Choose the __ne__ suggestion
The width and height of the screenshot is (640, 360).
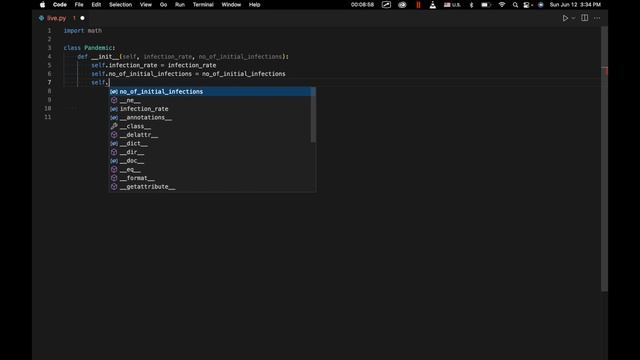click(210, 100)
